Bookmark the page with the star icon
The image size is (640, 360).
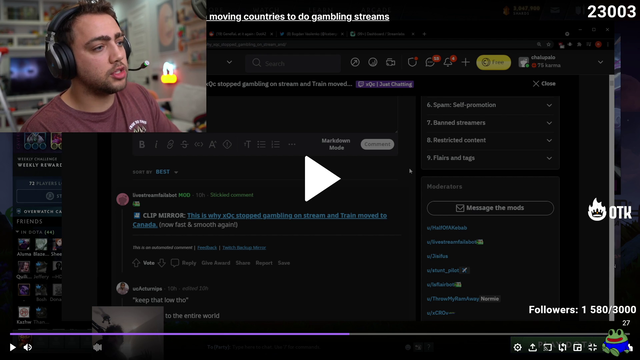[x=549, y=44]
